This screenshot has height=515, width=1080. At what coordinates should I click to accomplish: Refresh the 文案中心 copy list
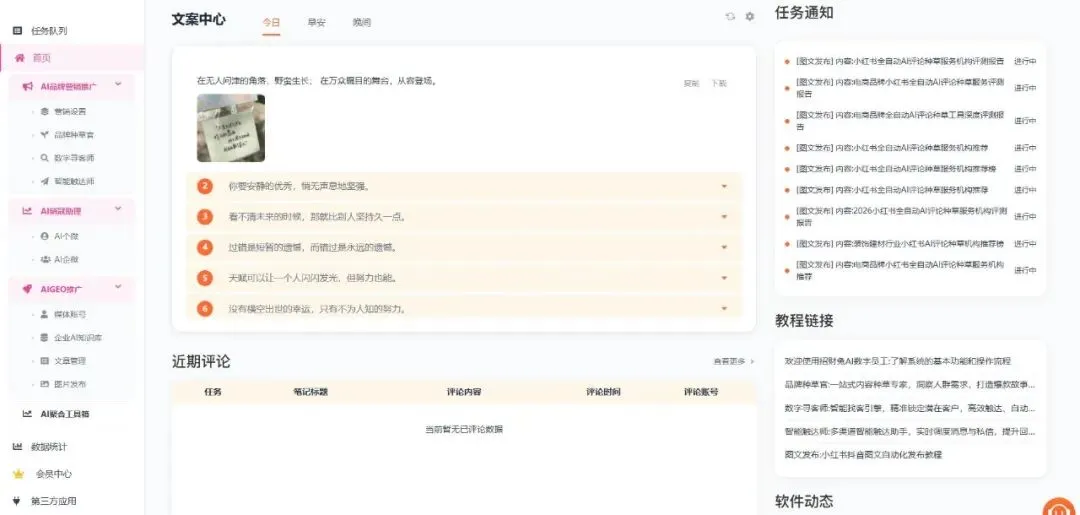tap(730, 17)
